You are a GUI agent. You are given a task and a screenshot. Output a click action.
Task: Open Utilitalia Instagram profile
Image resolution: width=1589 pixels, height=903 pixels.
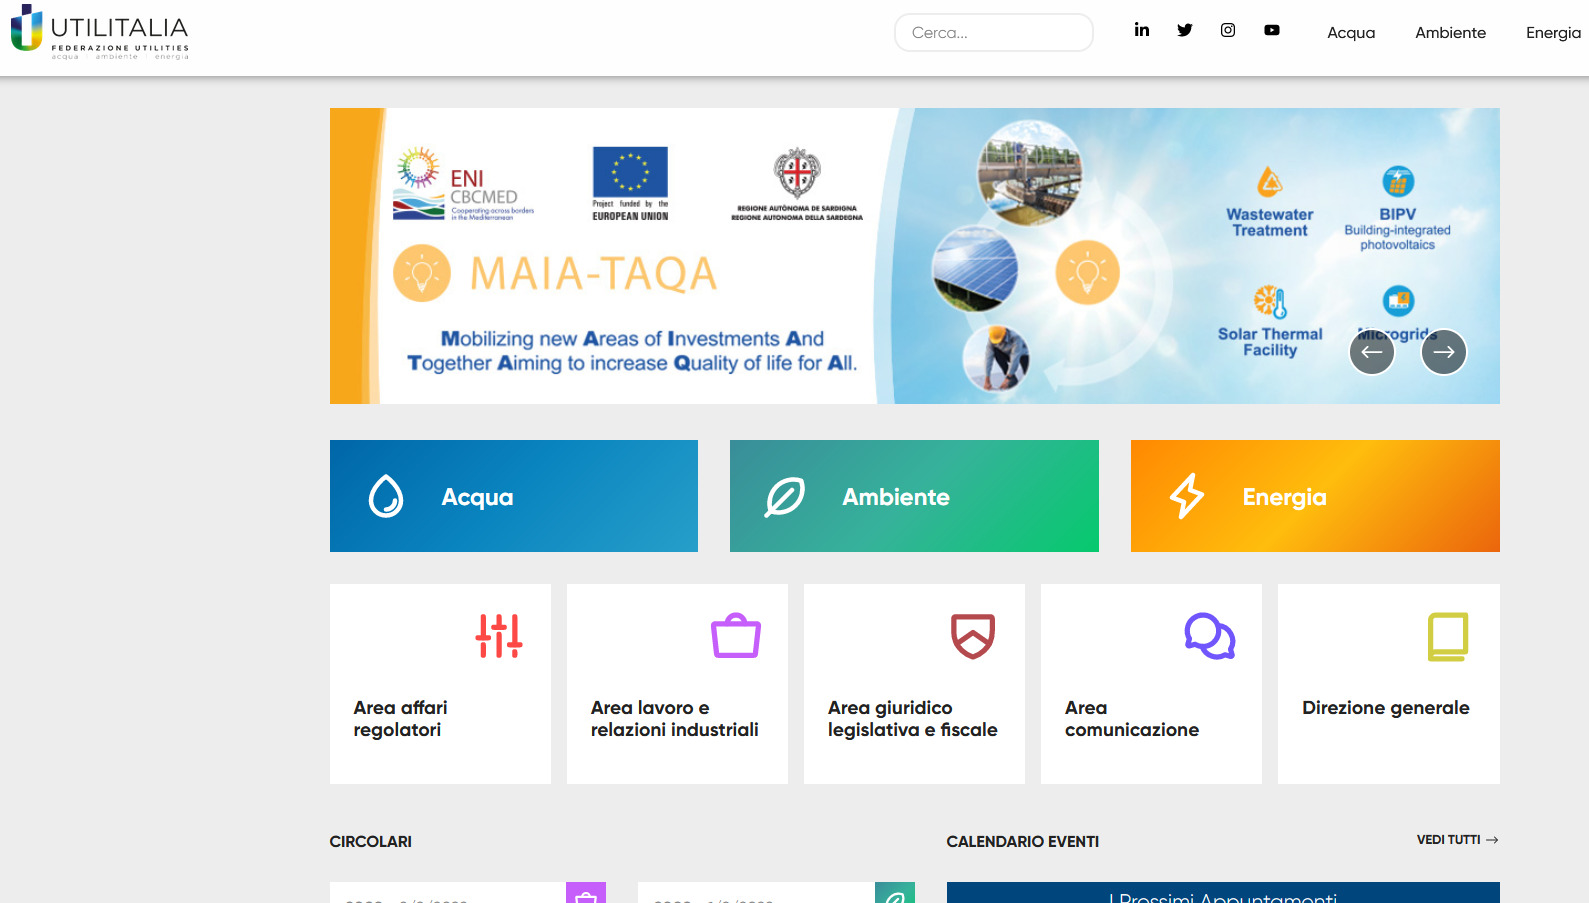[1228, 30]
